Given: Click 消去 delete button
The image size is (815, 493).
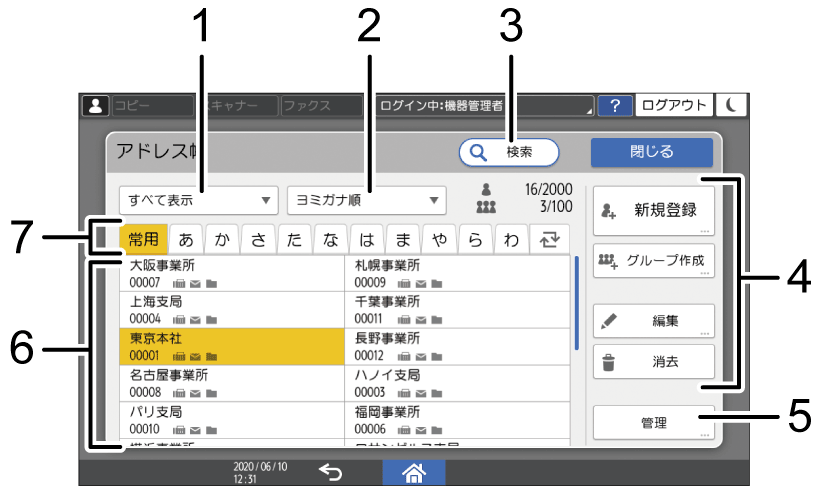Looking at the screenshot, I should click(x=654, y=361).
